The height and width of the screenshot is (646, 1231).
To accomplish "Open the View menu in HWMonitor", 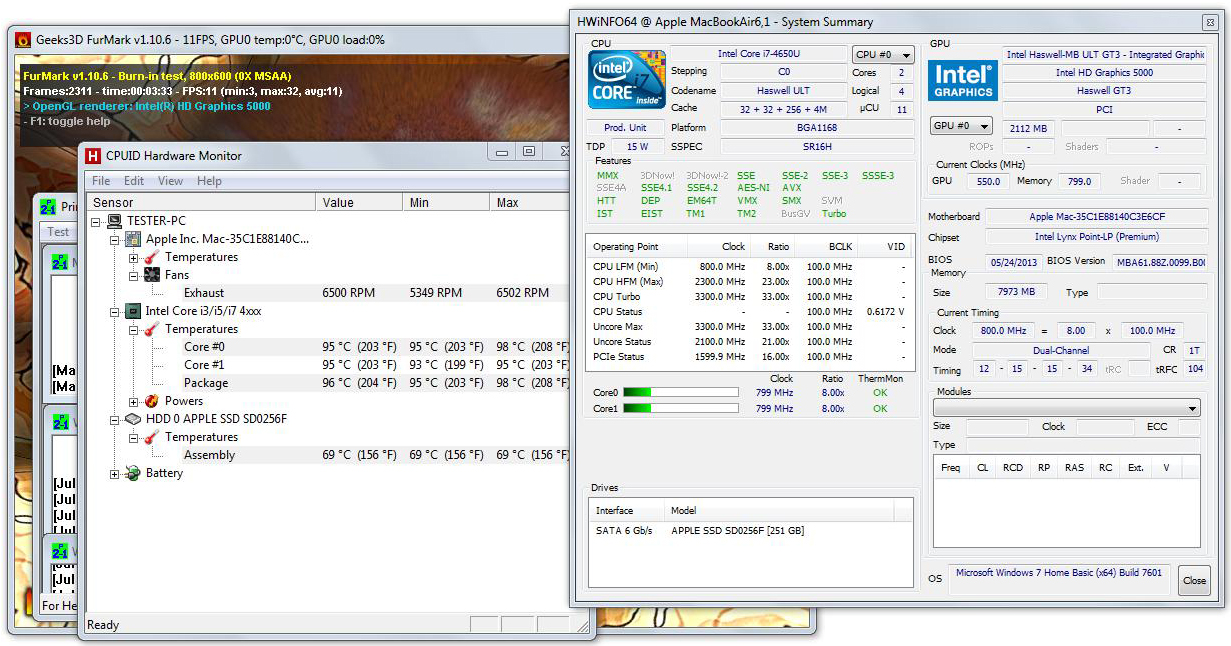I will (170, 181).
